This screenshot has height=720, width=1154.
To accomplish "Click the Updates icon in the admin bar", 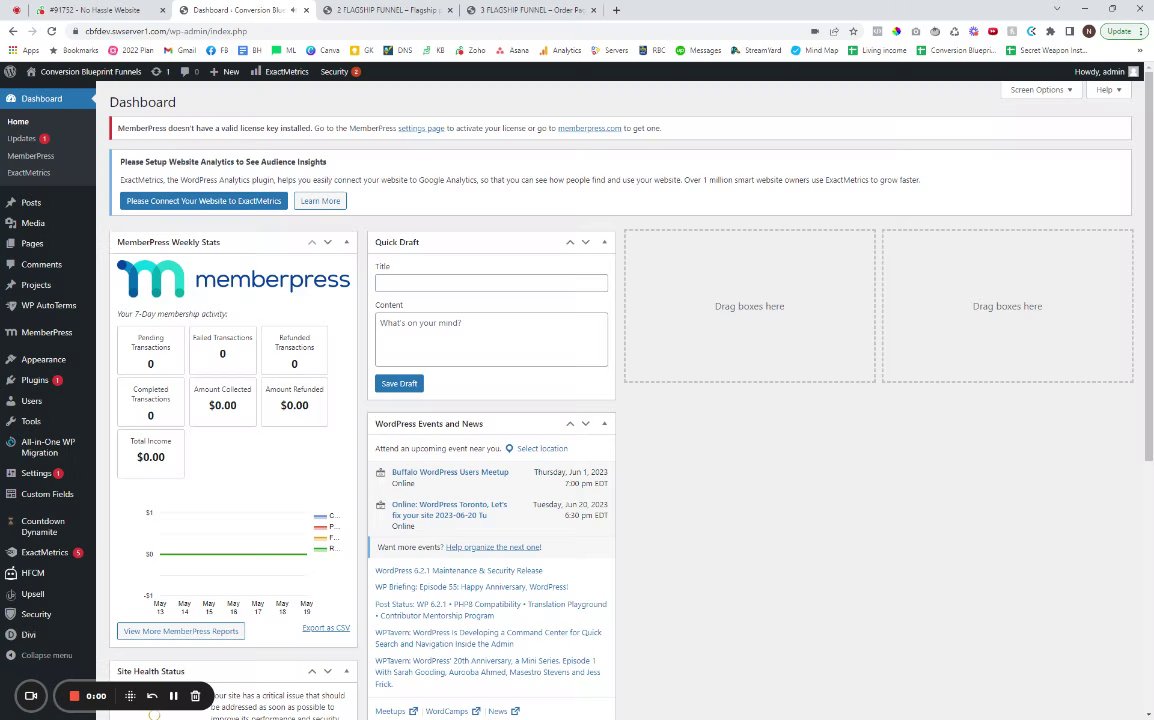I will click(160, 71).
